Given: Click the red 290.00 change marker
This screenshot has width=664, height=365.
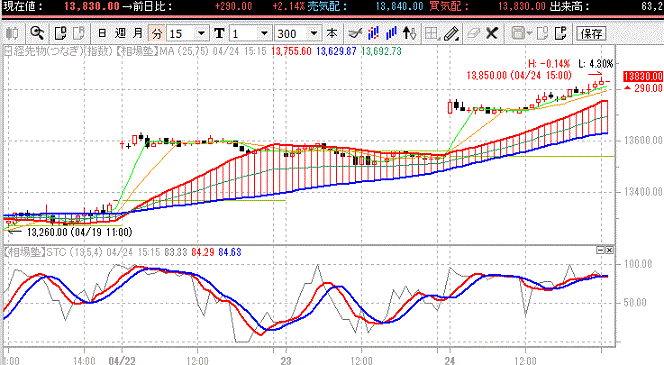Looking at the screenshot, I should click(644, 88).
